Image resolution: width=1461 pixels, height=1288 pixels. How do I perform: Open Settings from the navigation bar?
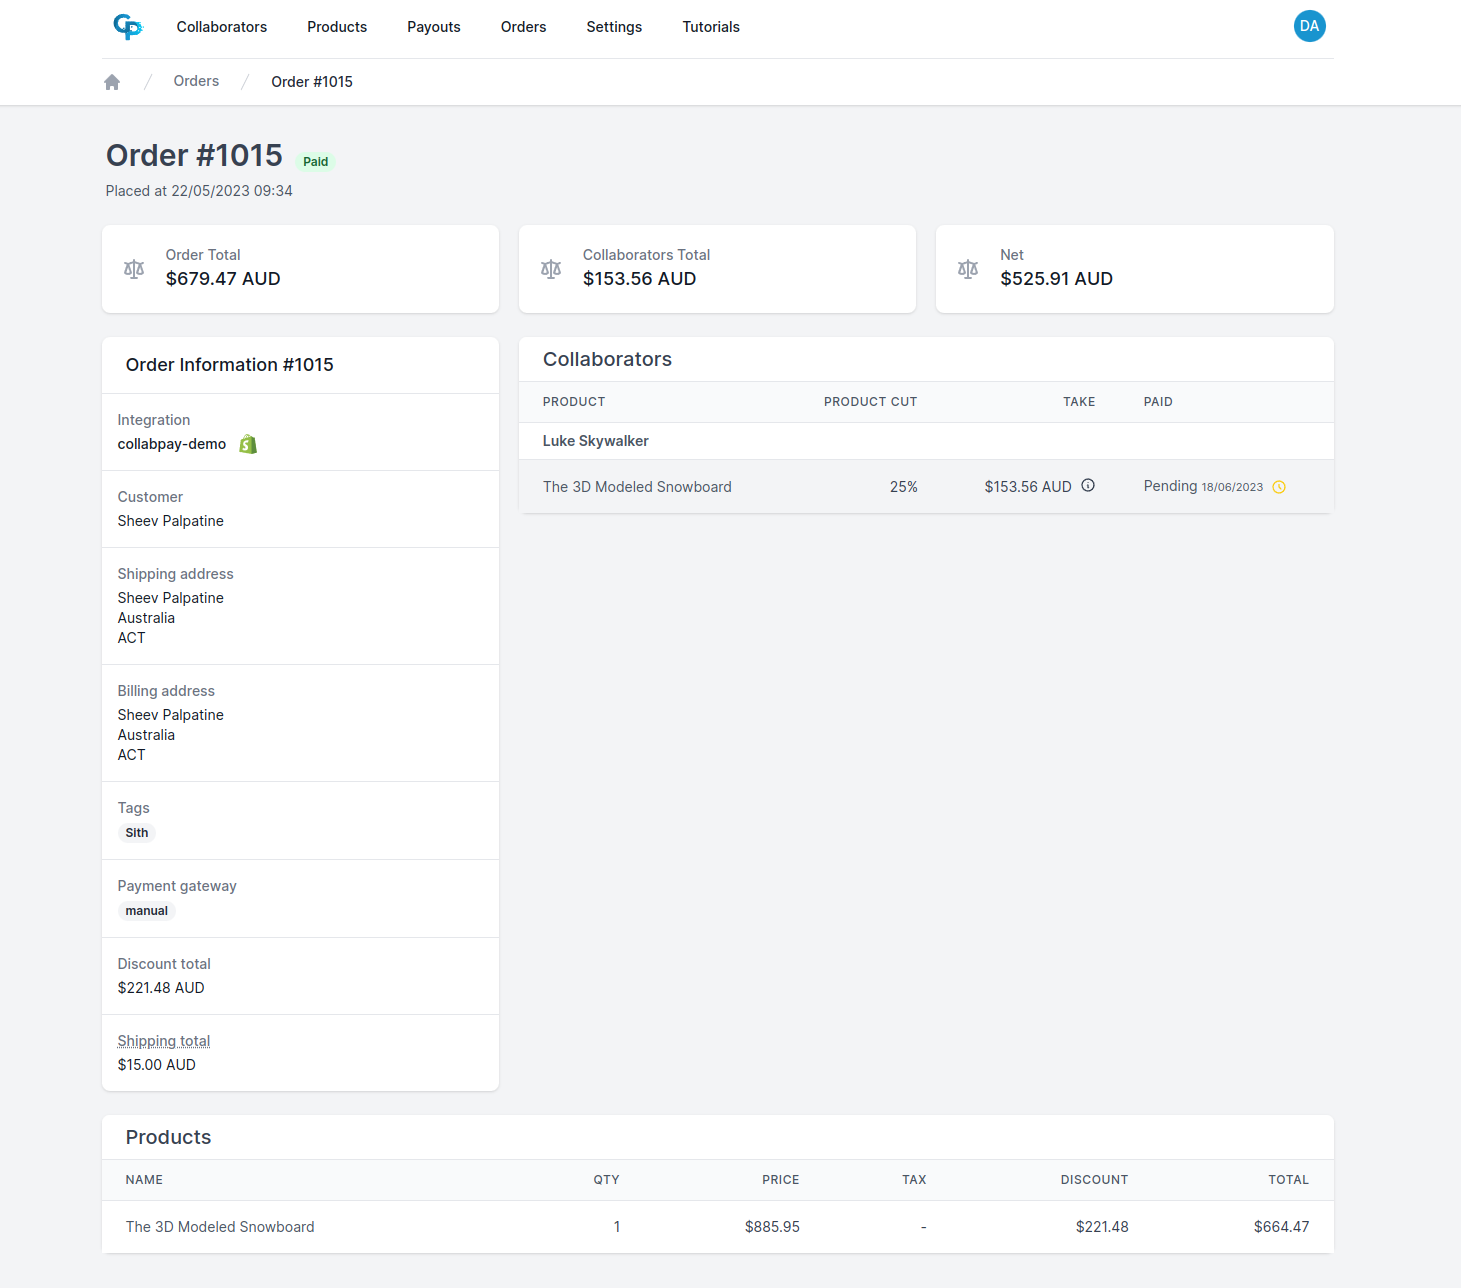[613, 27]
